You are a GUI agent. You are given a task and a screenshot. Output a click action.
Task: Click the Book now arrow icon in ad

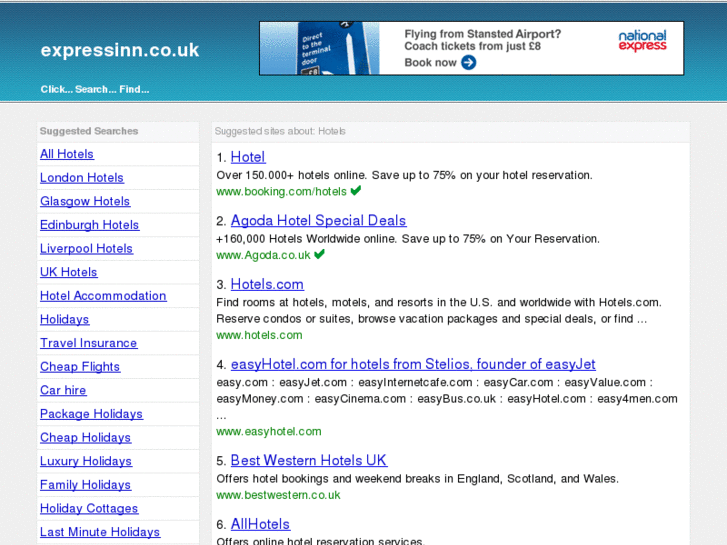point(469,62)
